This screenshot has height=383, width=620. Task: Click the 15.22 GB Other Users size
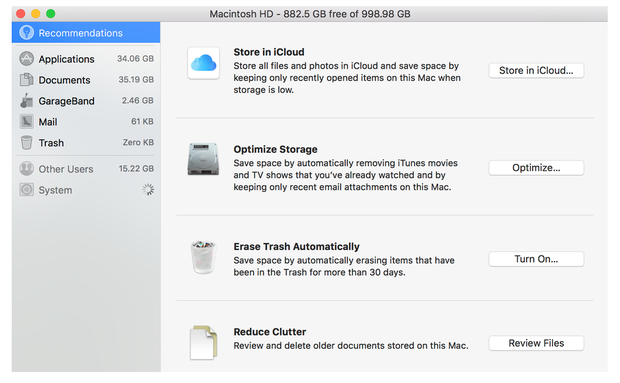(136, 169)
